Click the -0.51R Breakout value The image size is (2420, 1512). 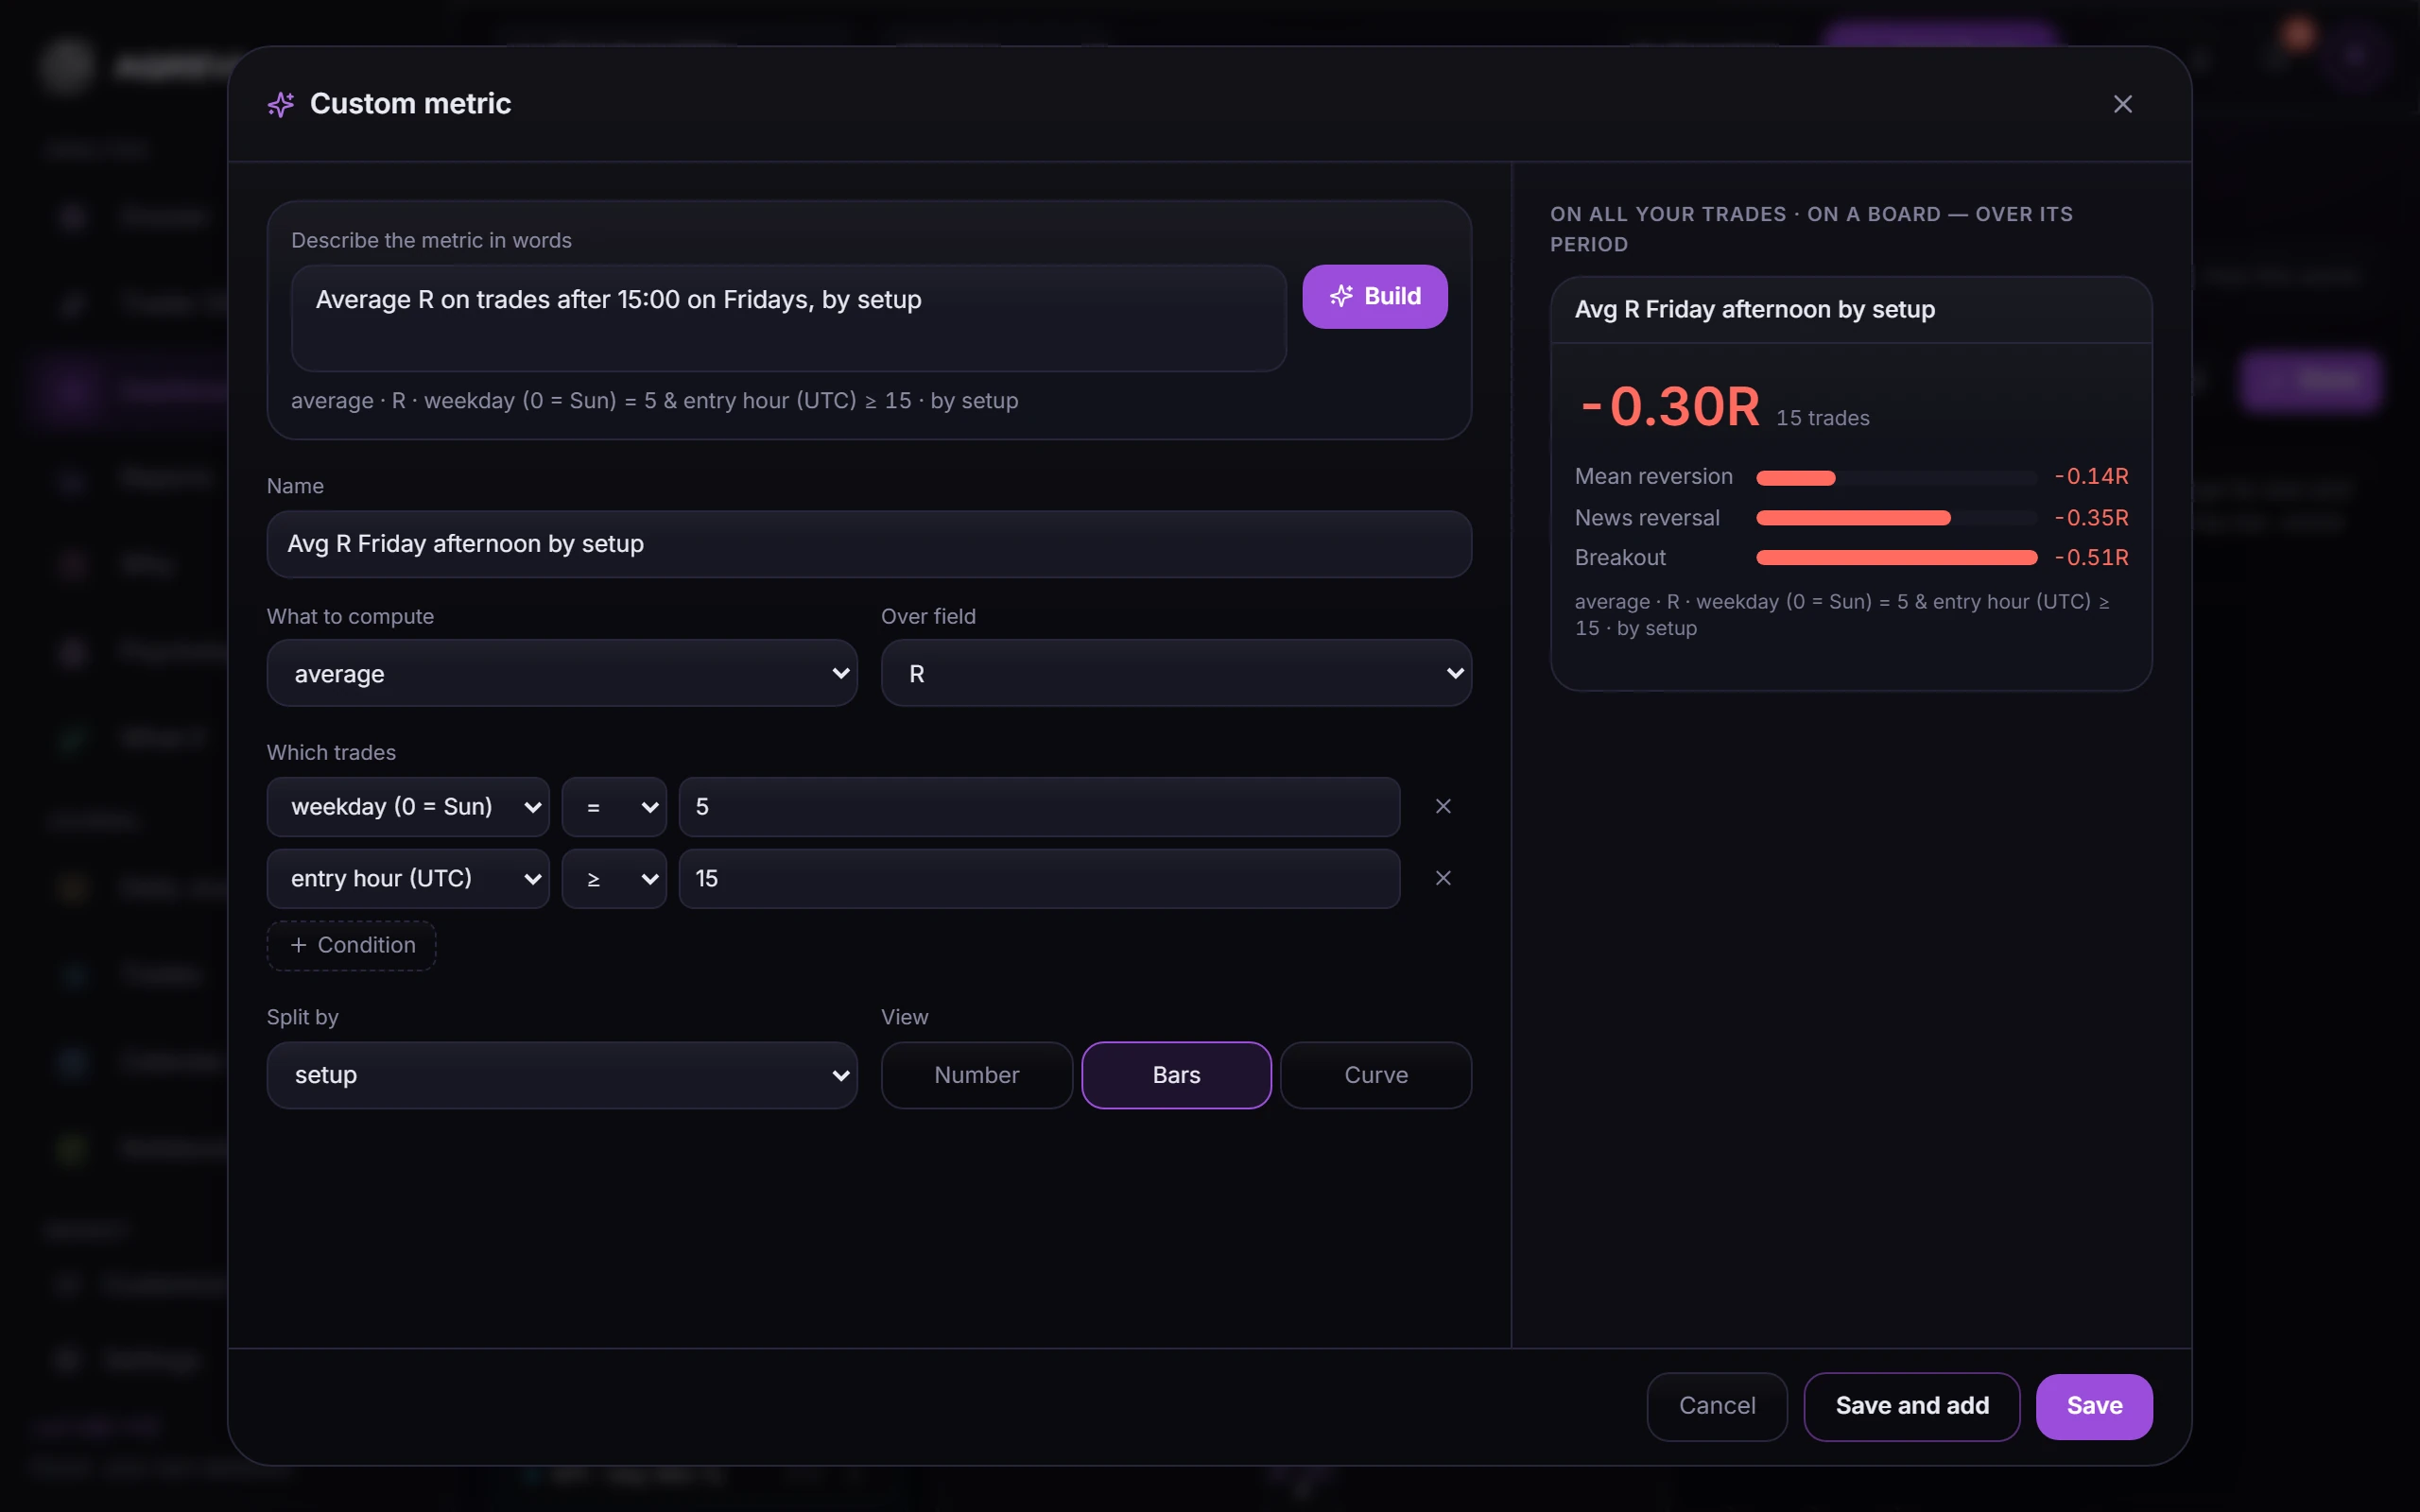[x=2091, y=558]
